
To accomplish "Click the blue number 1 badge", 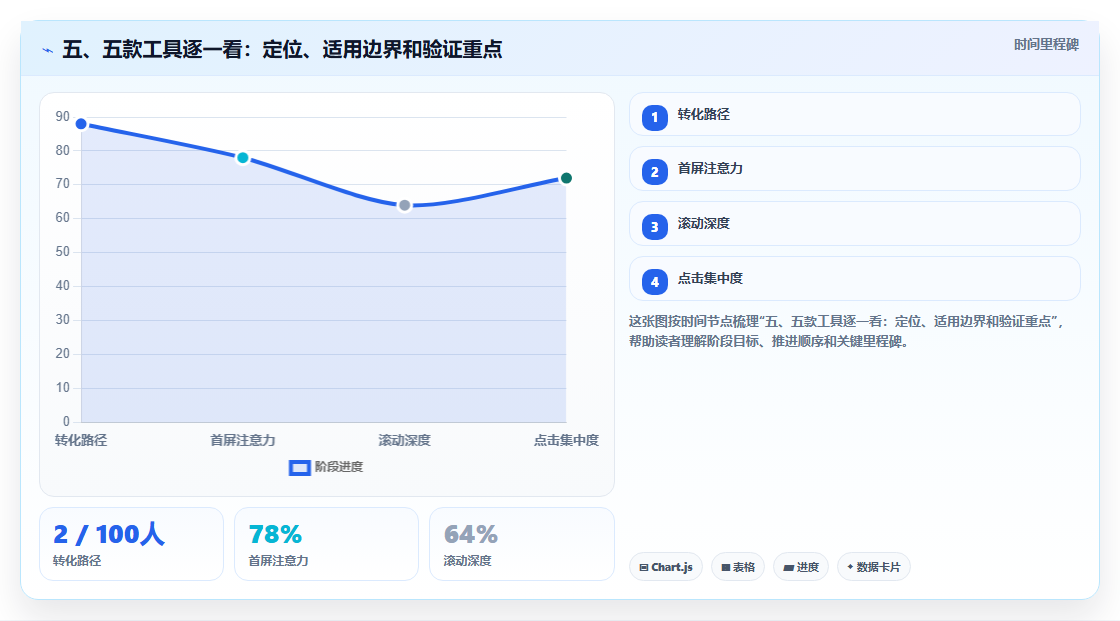I will (x=654, y=117).
